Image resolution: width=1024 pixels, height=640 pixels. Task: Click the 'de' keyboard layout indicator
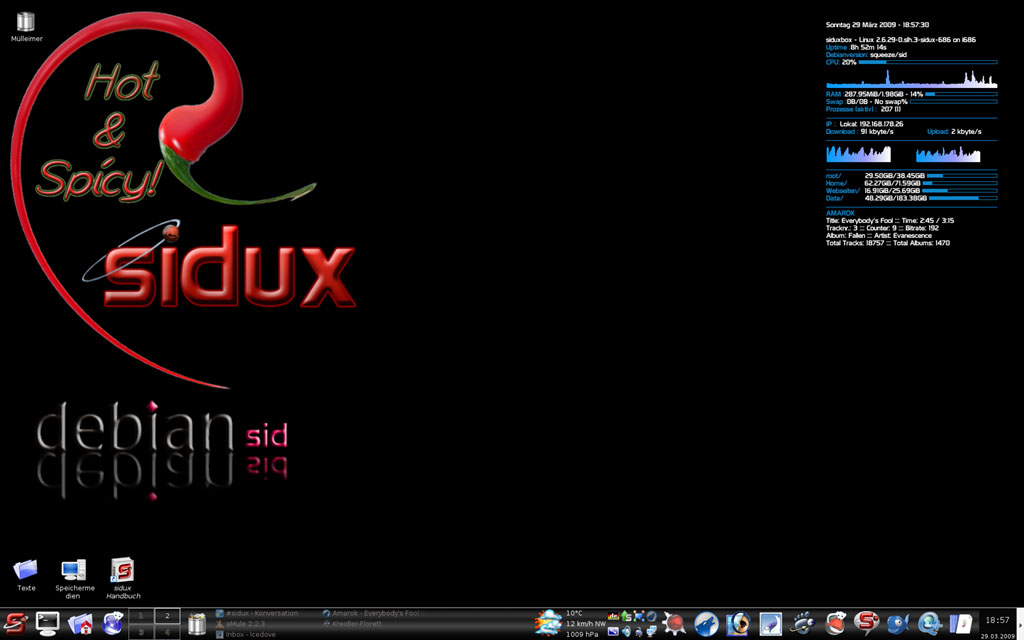(613, 617)
